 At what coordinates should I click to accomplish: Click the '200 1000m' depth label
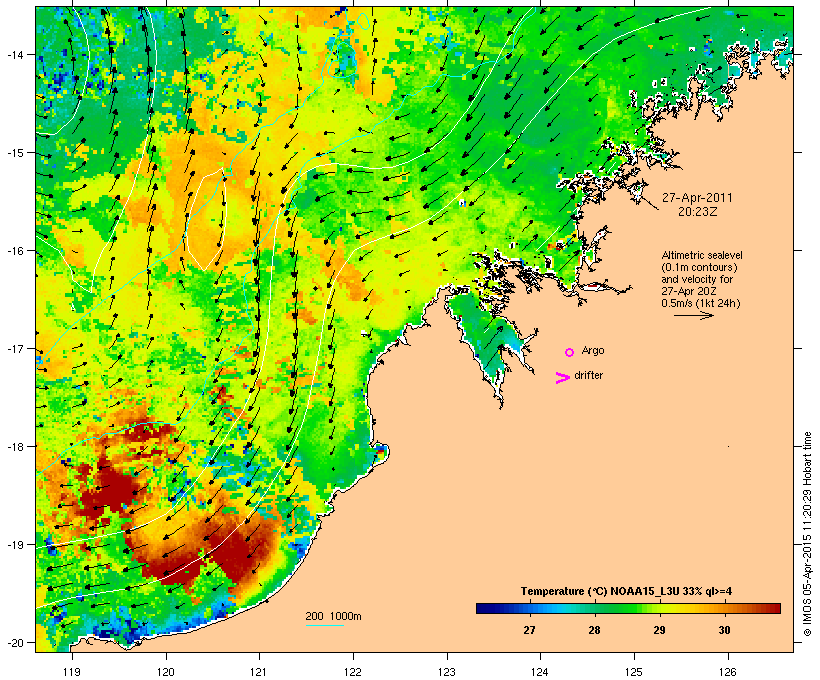click(333, 616)
